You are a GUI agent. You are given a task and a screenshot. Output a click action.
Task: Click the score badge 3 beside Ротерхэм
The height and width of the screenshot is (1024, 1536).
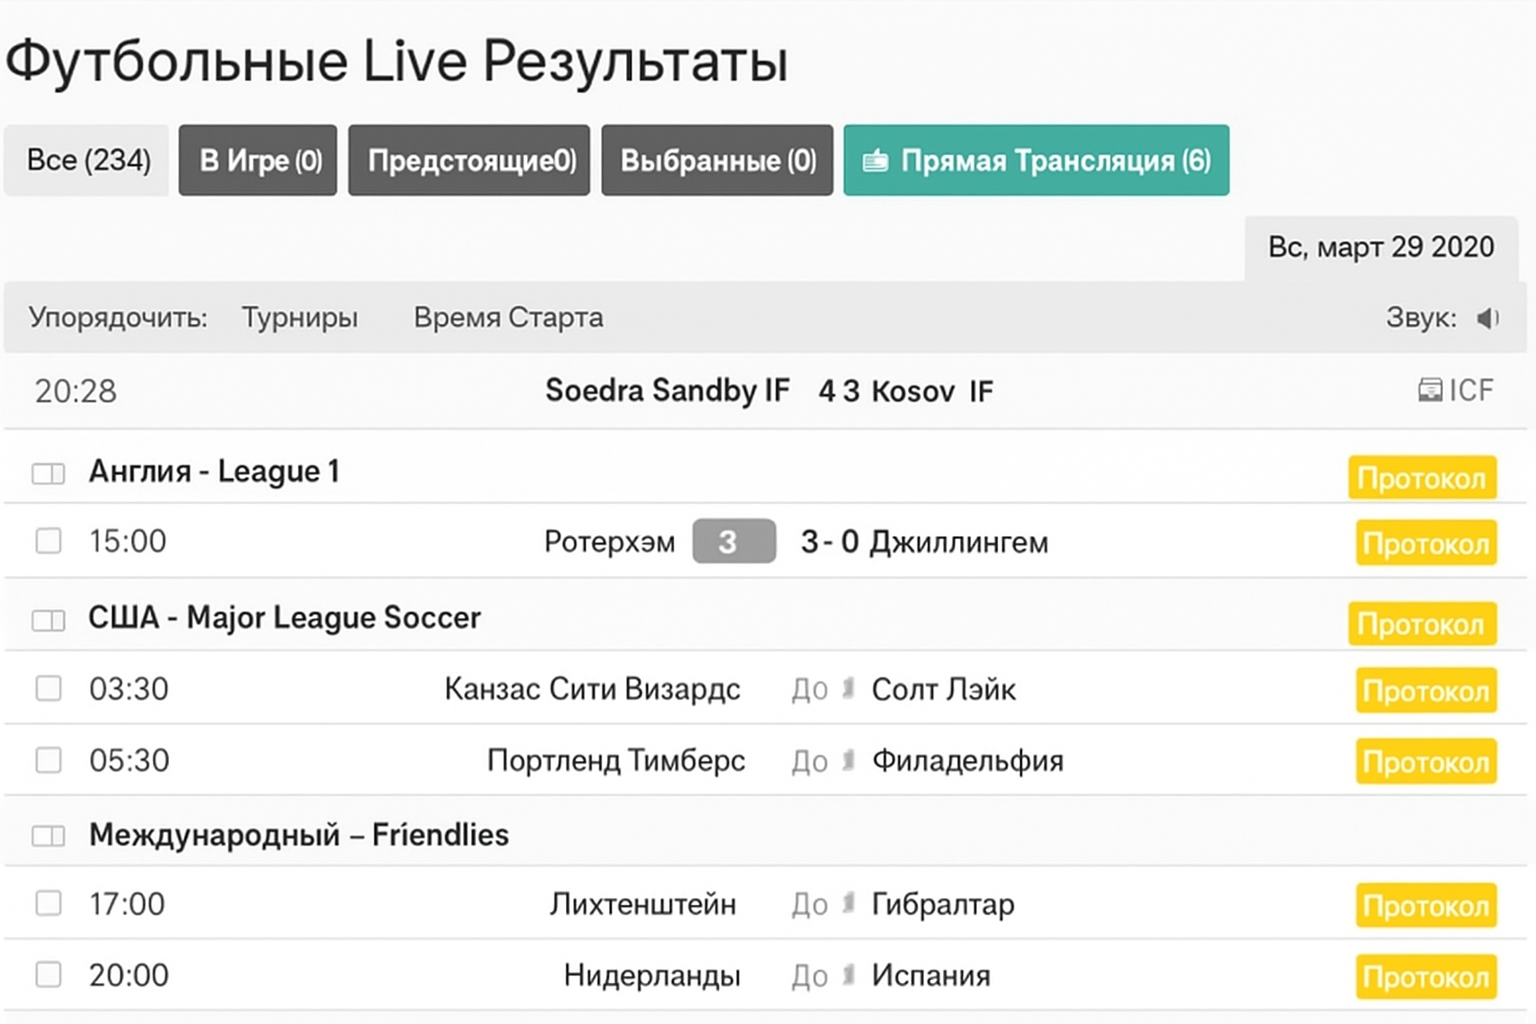coord(734,541)
